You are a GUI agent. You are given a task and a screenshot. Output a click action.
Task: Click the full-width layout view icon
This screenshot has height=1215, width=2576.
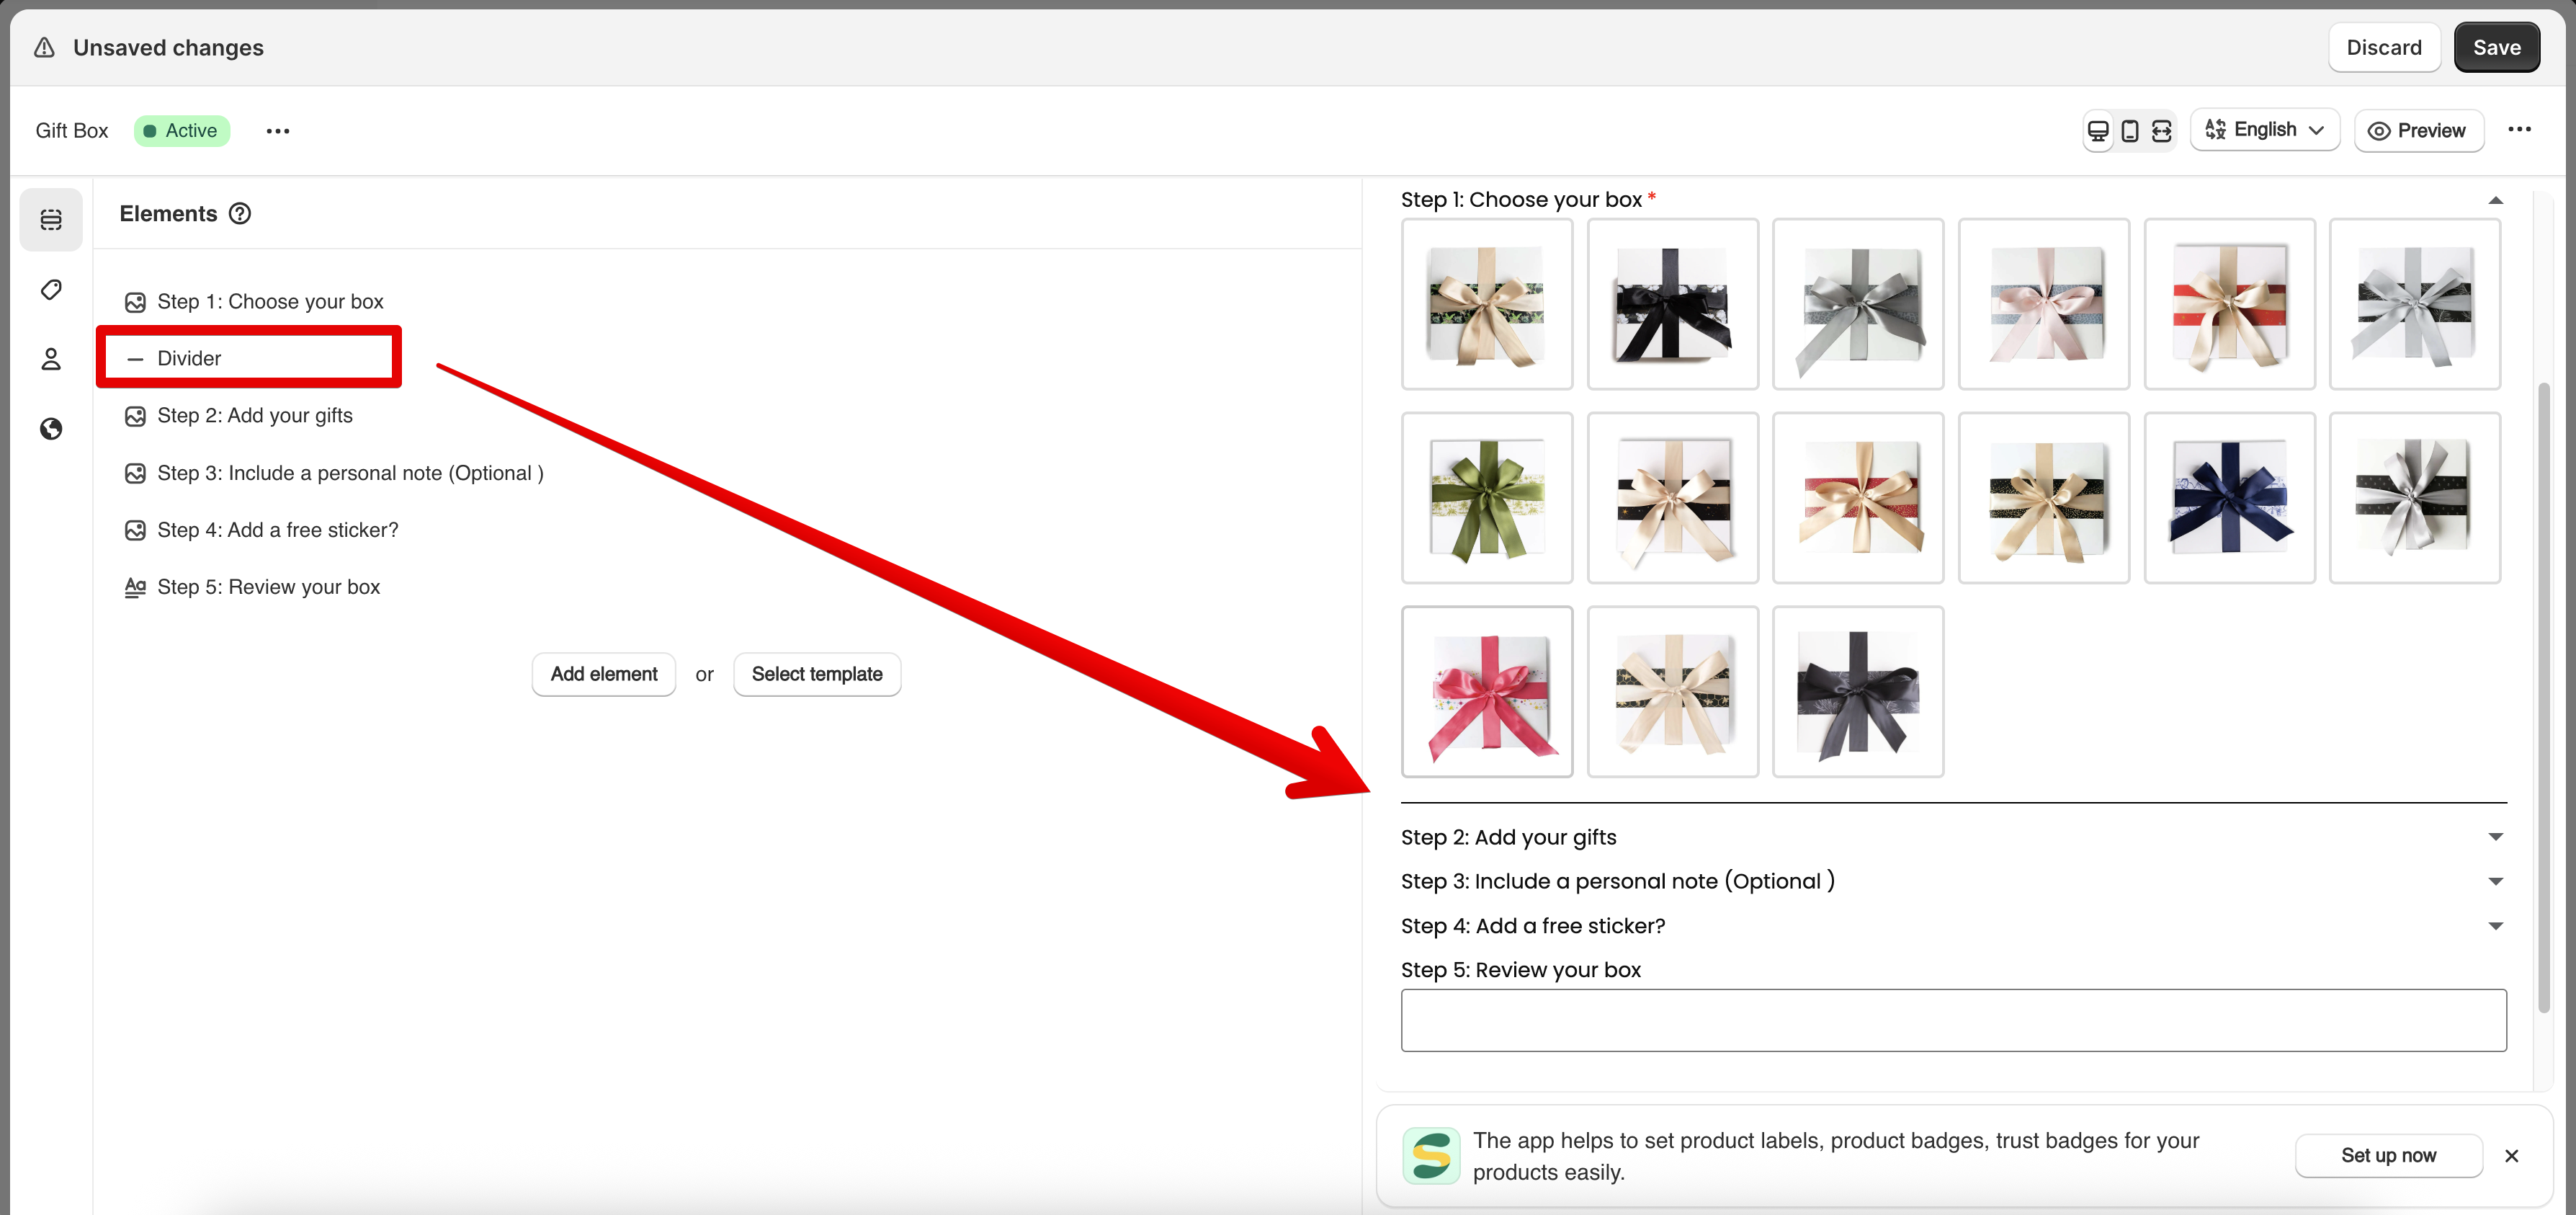click(x=2162, y=131)
